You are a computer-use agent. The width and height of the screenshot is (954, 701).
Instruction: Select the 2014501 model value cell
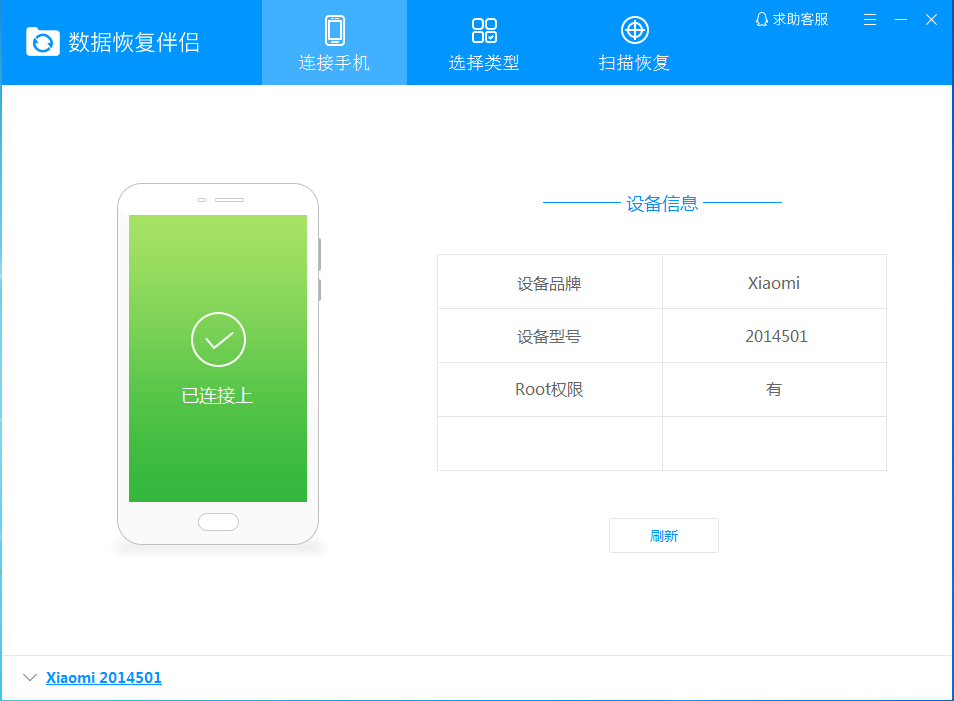click(x=774, y=336)
